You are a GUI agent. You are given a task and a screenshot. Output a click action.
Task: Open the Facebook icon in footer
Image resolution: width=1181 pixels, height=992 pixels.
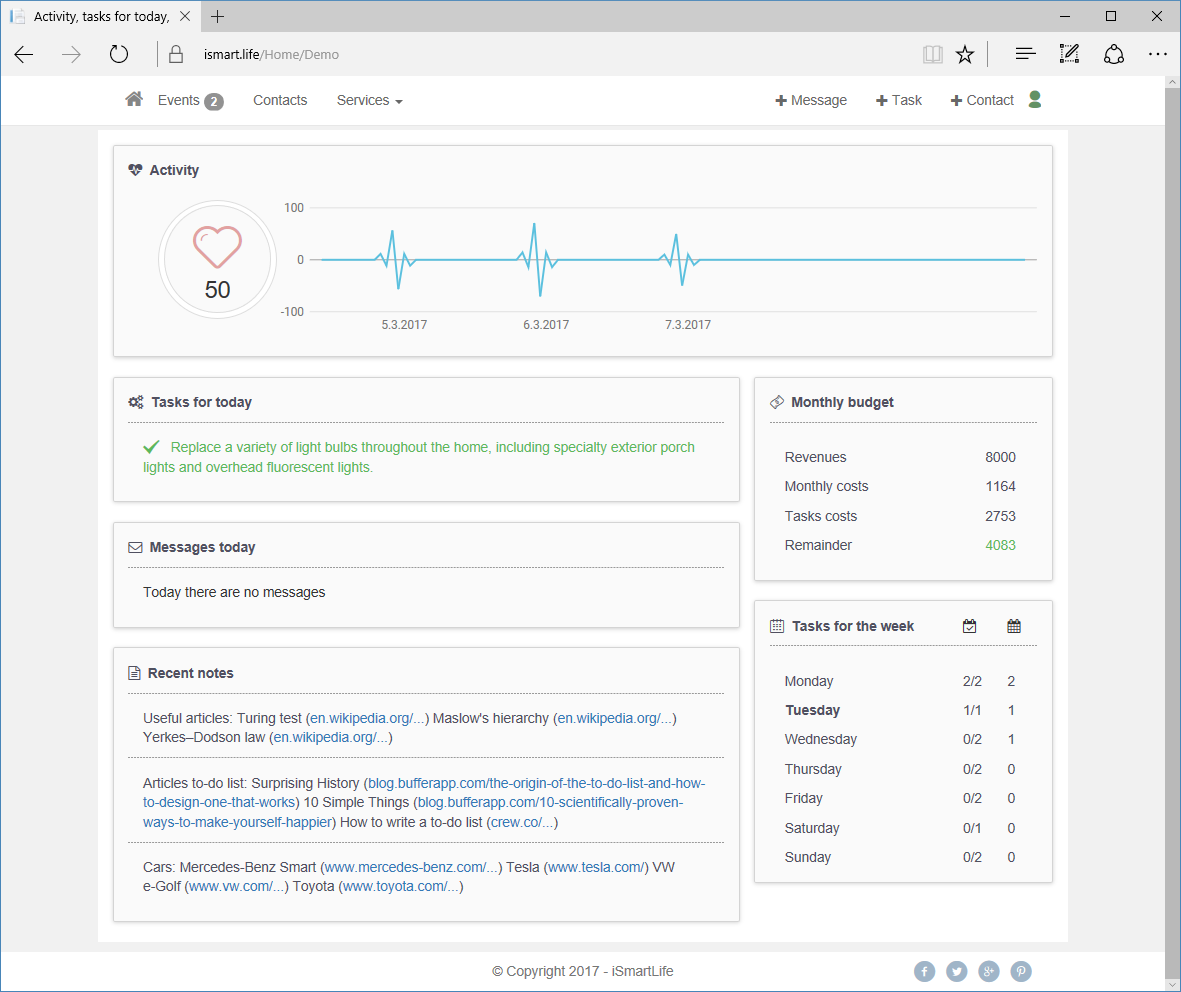coord(925,972)
